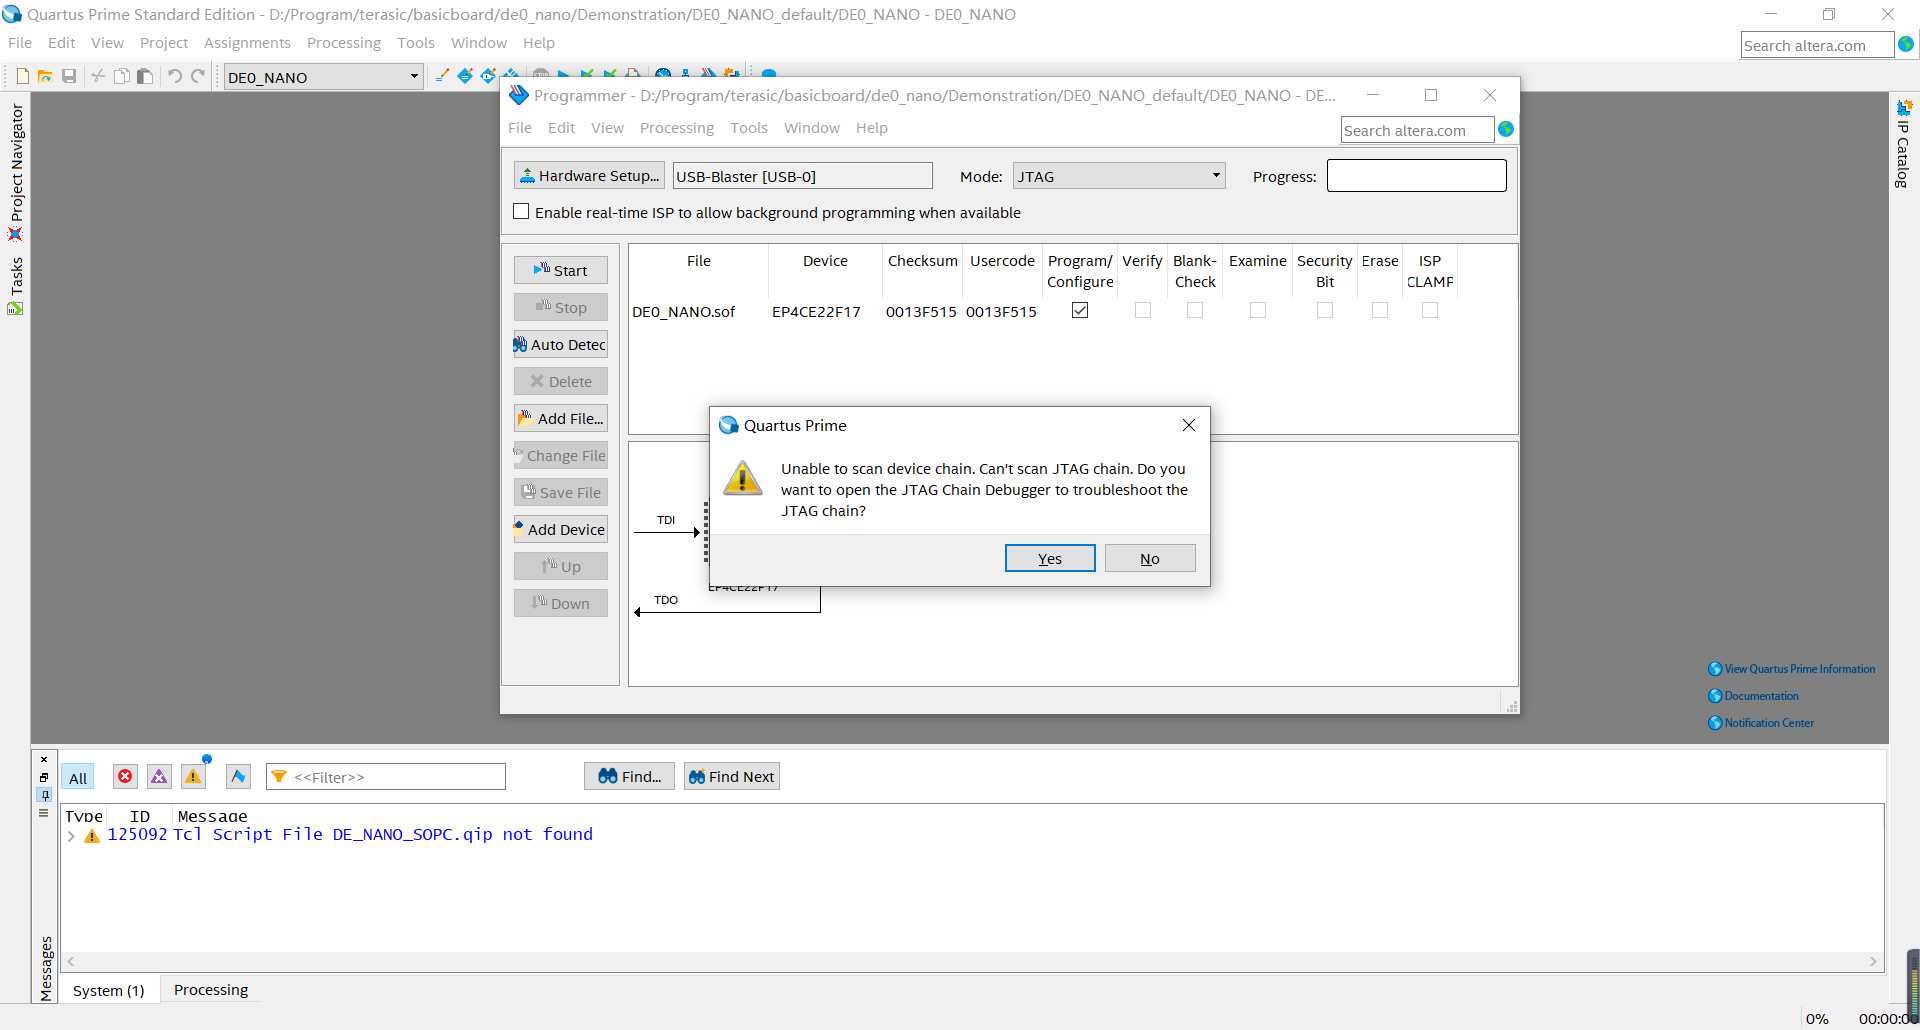Click the globe icon beside main search box
The width and height of the screenshot is (1920, 1030).
point(1906,45)
